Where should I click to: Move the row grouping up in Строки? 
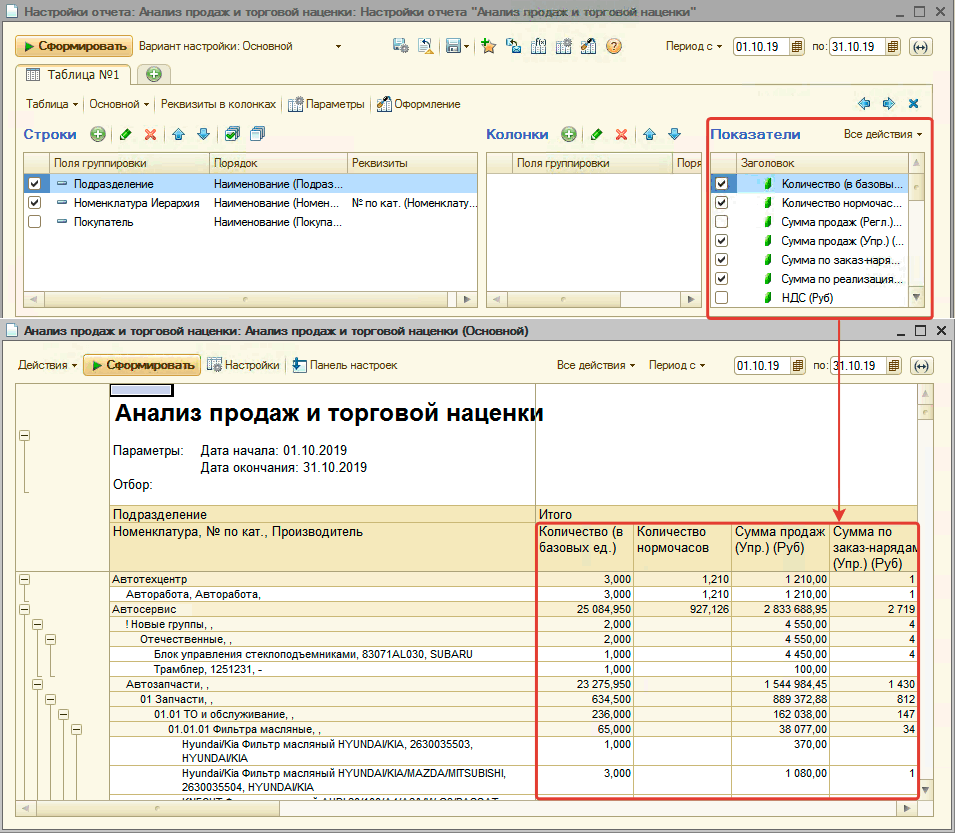[179, 134]
